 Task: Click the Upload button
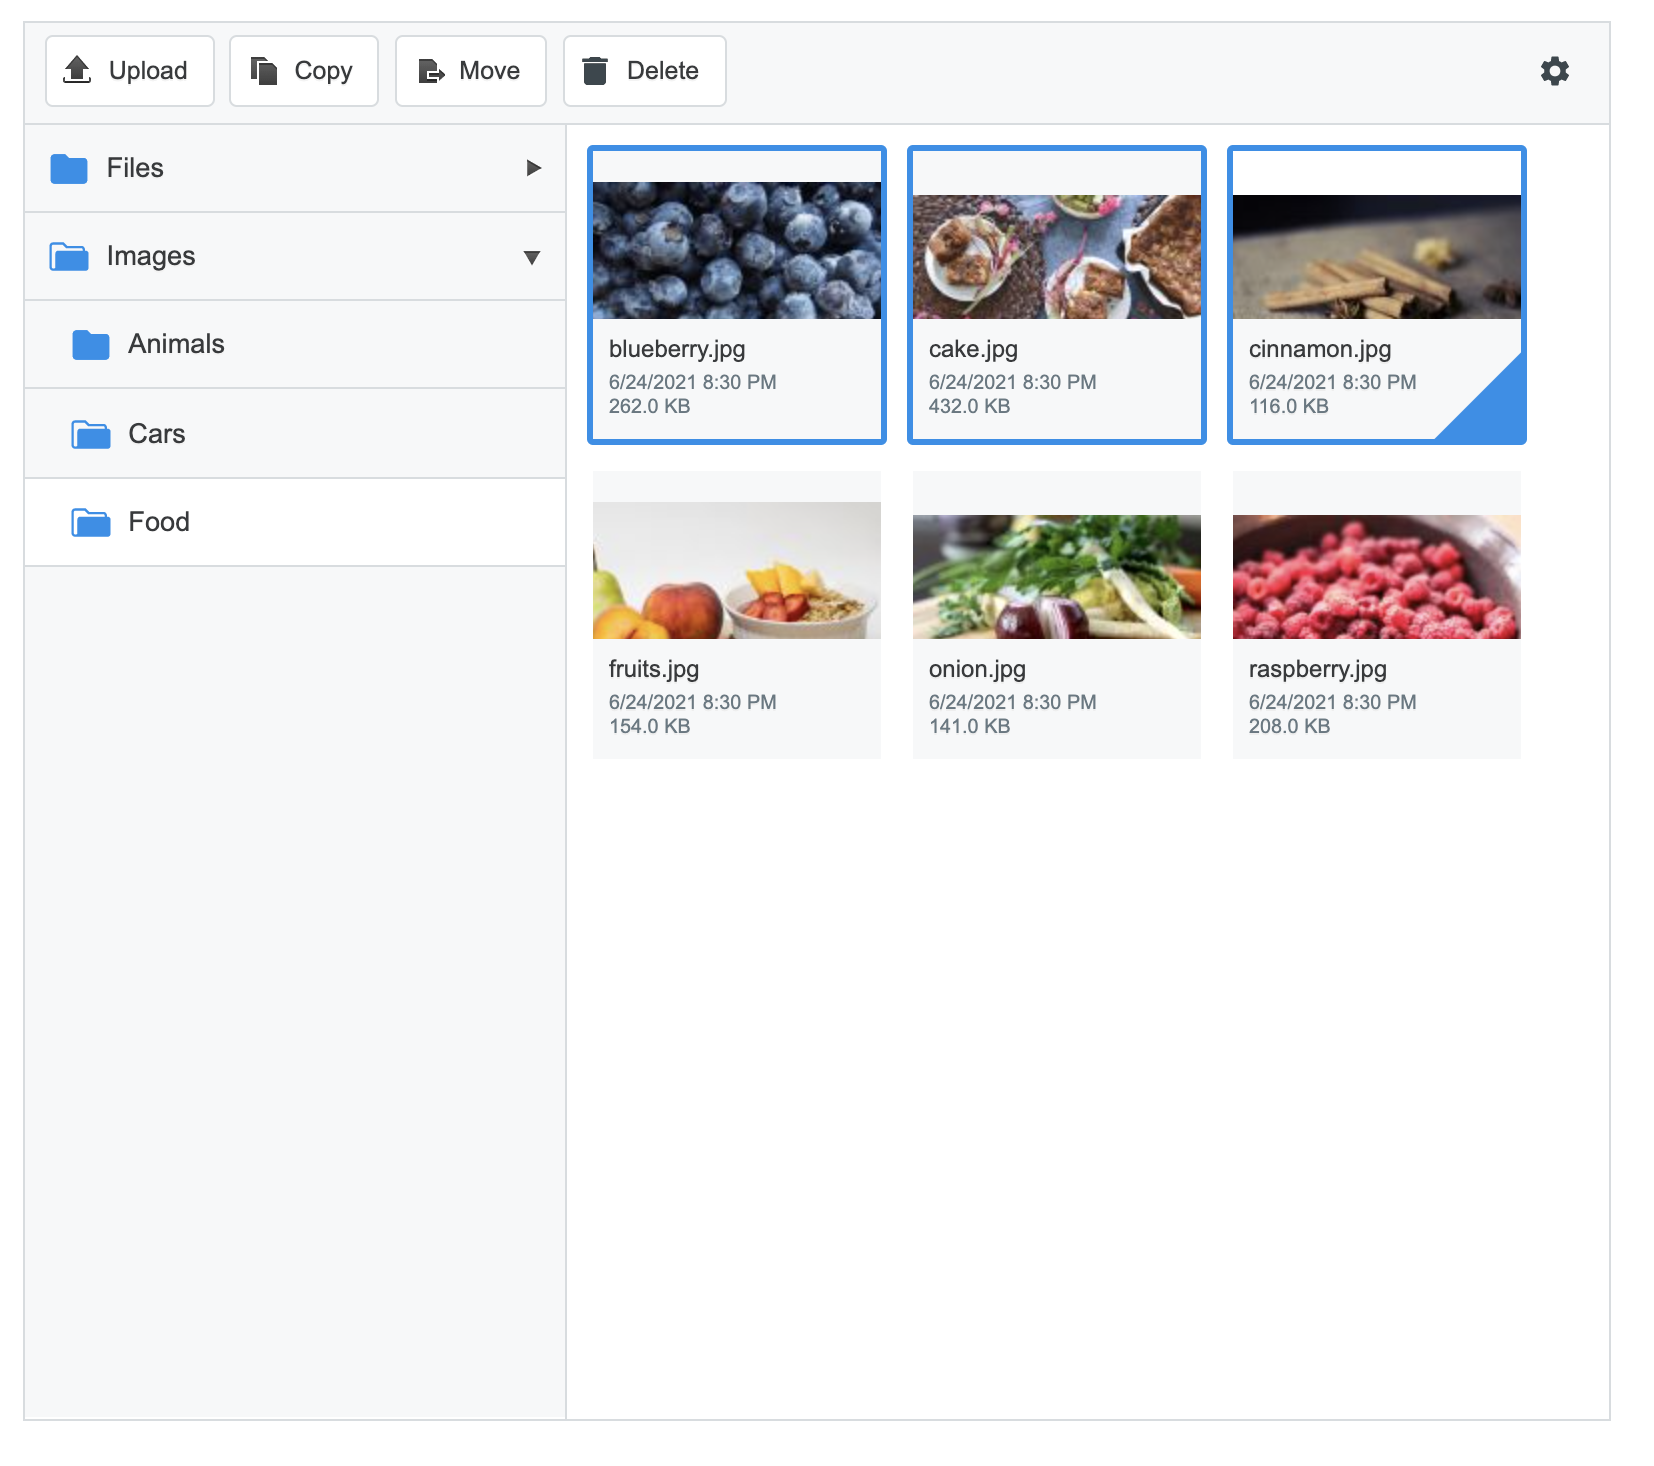click(x=129, y=70)
